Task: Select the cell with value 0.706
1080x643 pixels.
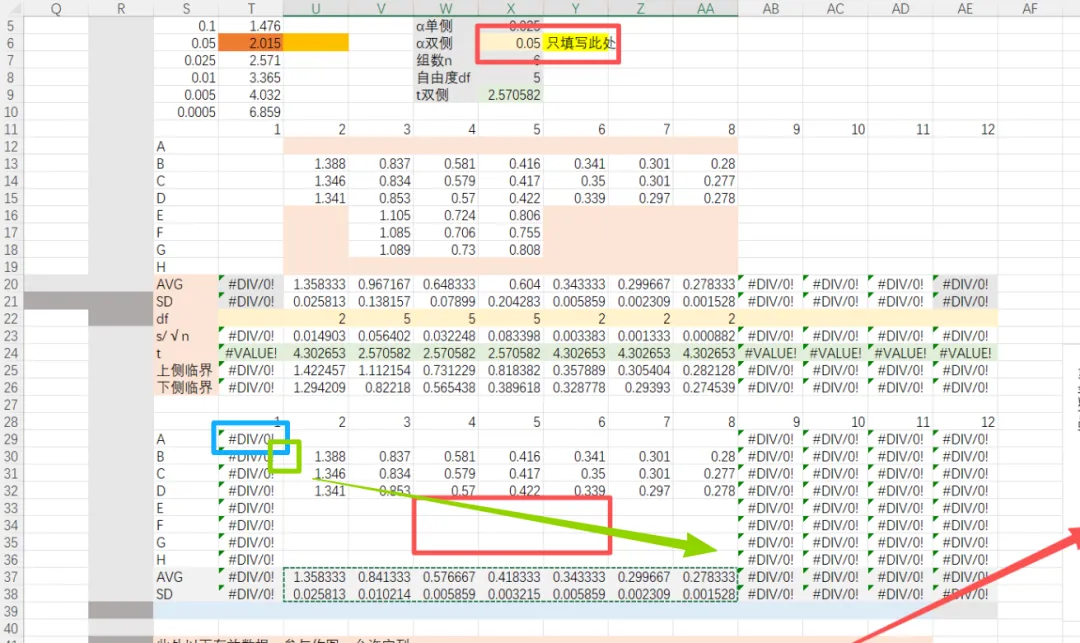Action: click(446, 233)
